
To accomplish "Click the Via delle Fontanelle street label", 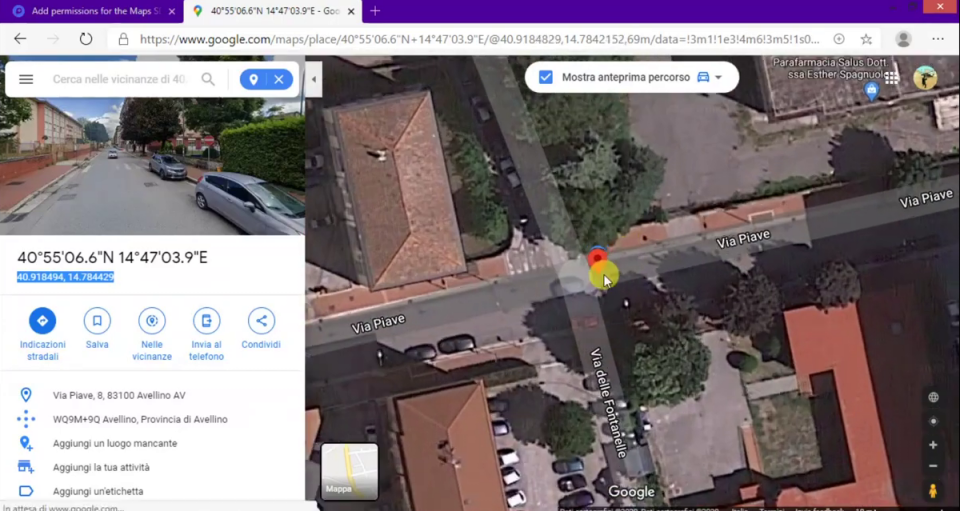I will pyautogui.click(x=609, y=403).
